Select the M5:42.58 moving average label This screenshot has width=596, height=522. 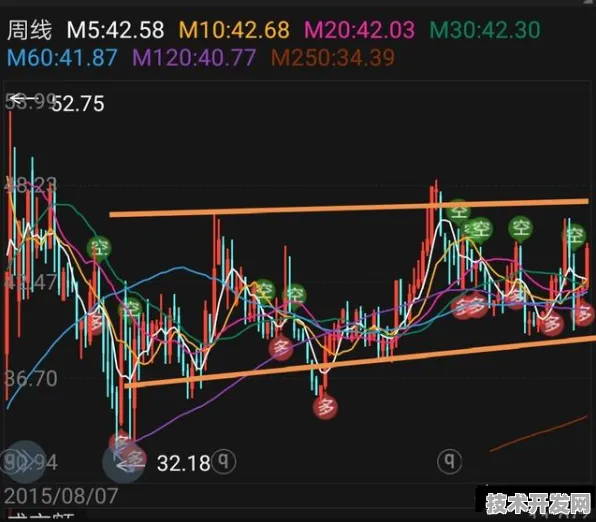(x=116, y=30)
